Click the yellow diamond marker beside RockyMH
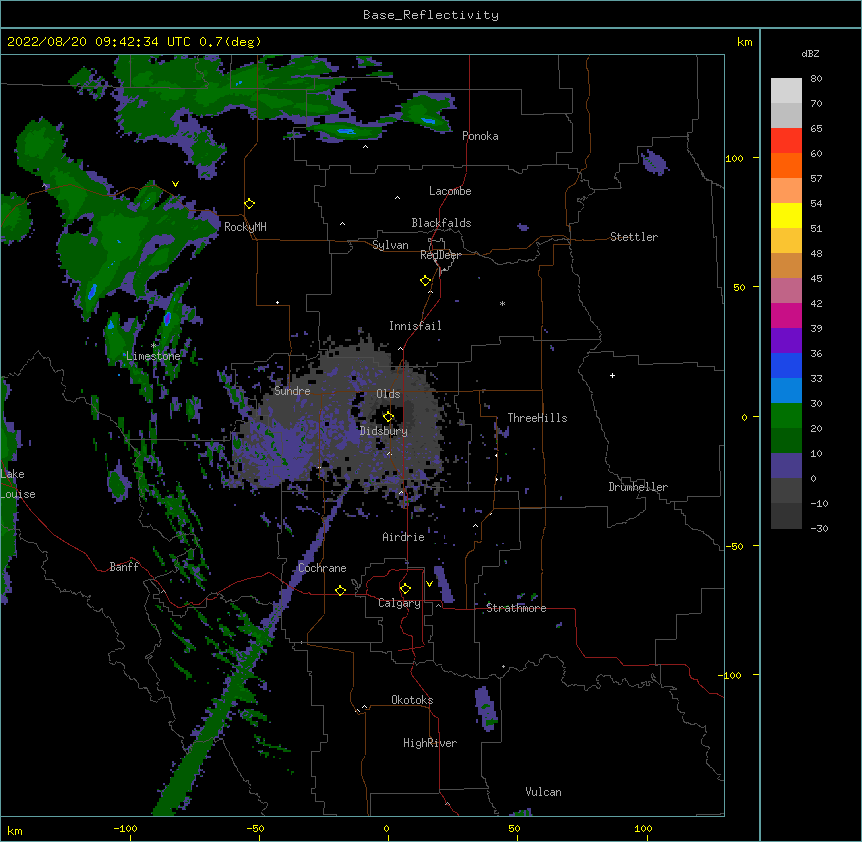 pos(250,204)
